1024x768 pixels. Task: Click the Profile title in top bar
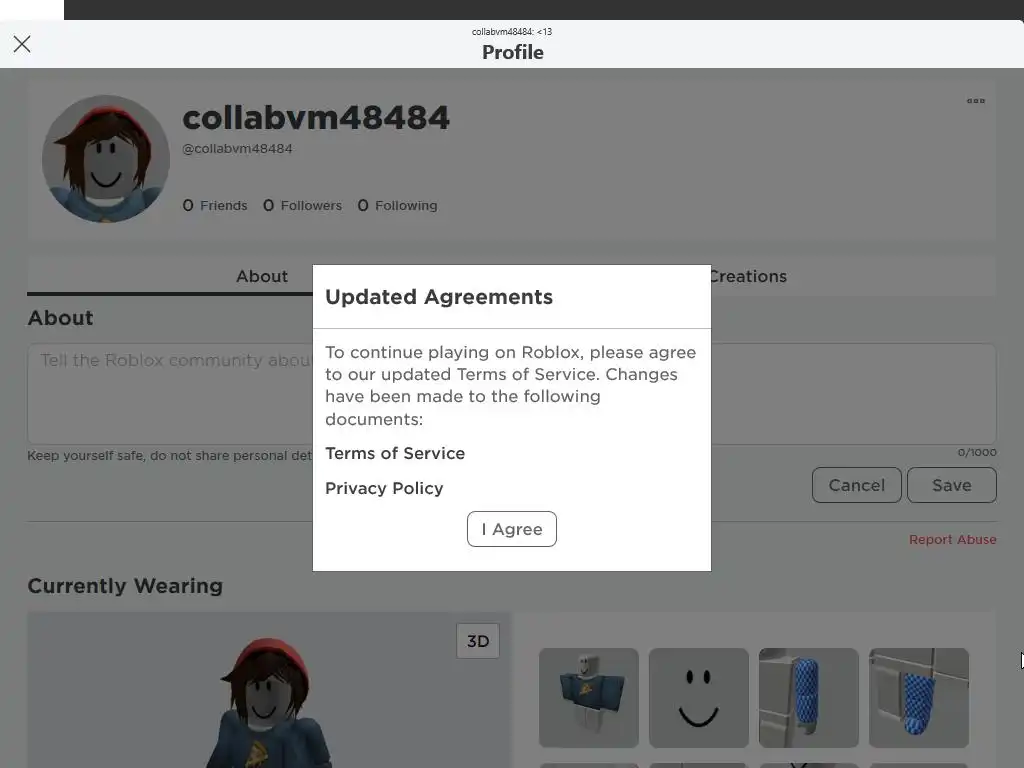coord(513,52)
